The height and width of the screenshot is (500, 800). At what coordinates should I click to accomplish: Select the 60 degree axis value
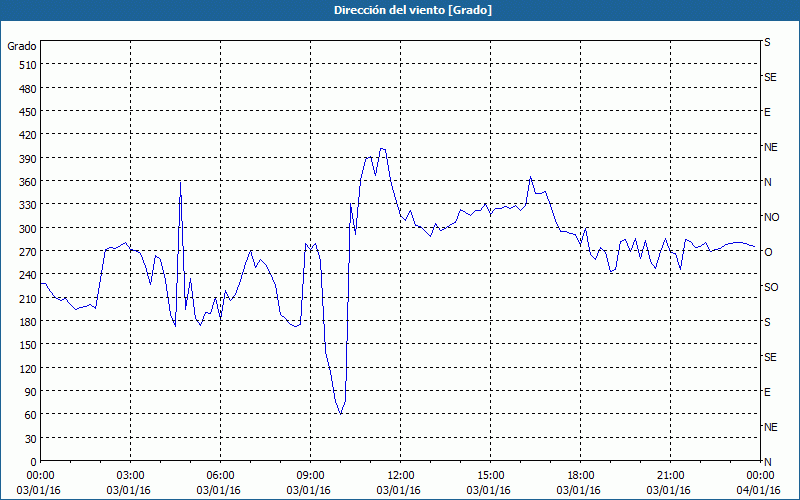coord(31,415)
